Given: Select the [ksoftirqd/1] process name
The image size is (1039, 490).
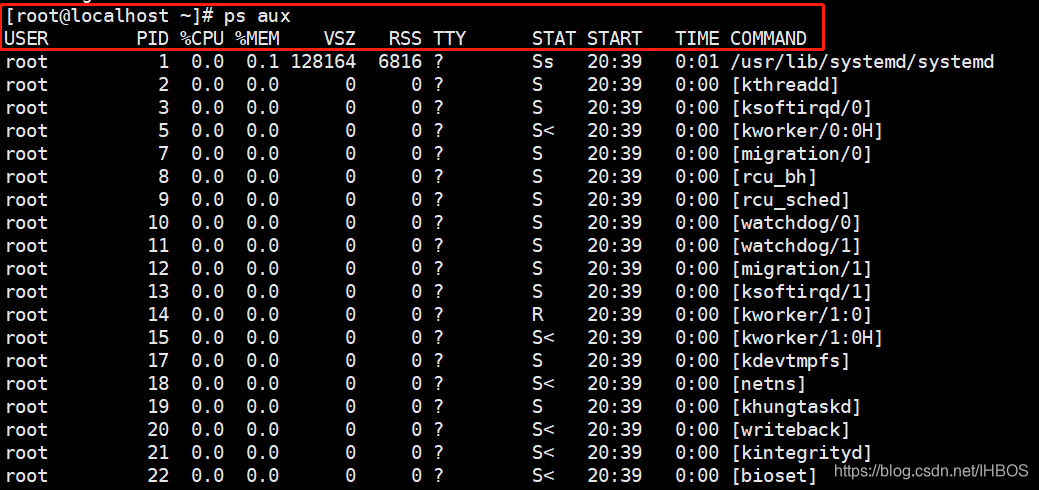Looking at the screenshot, I should pos(802,292).
